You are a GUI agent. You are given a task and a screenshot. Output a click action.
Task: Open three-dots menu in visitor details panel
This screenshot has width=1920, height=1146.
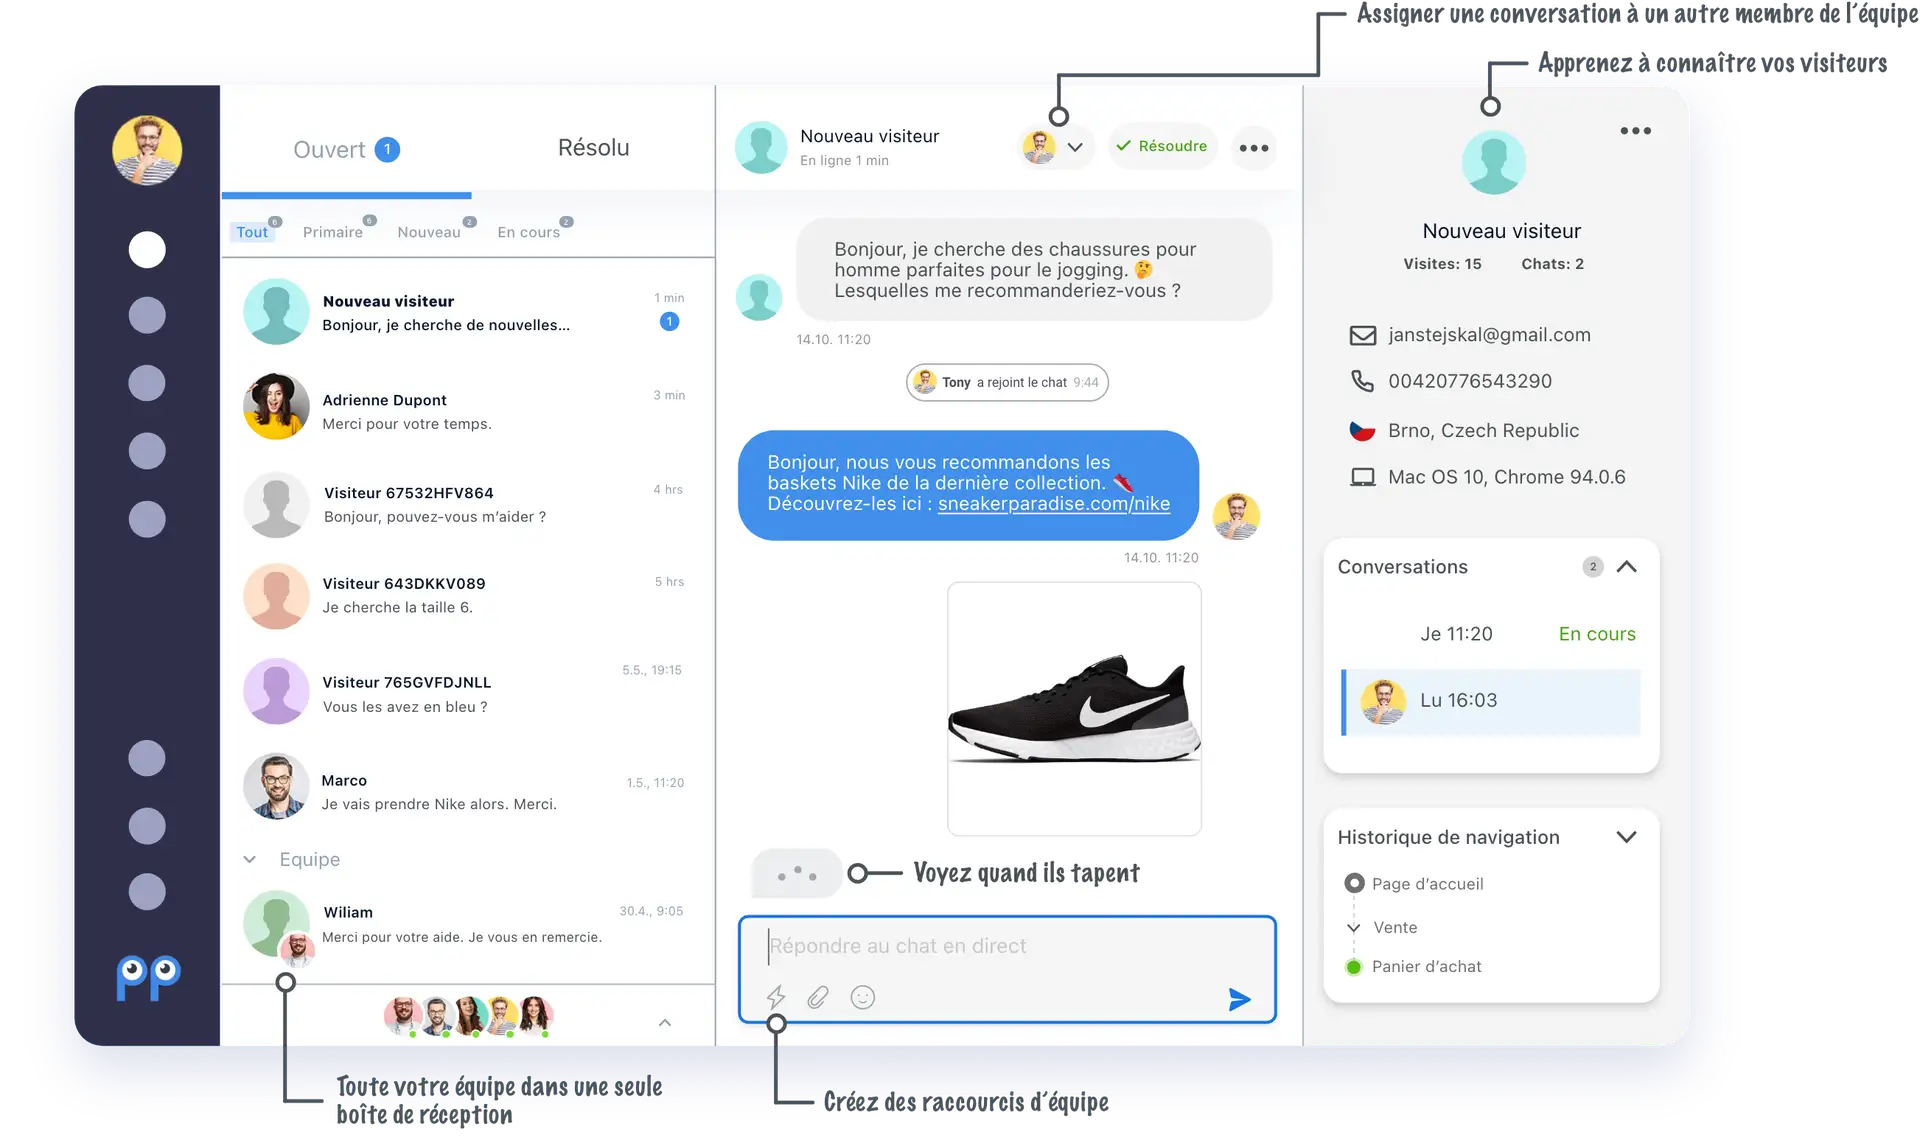[1635, 131]
